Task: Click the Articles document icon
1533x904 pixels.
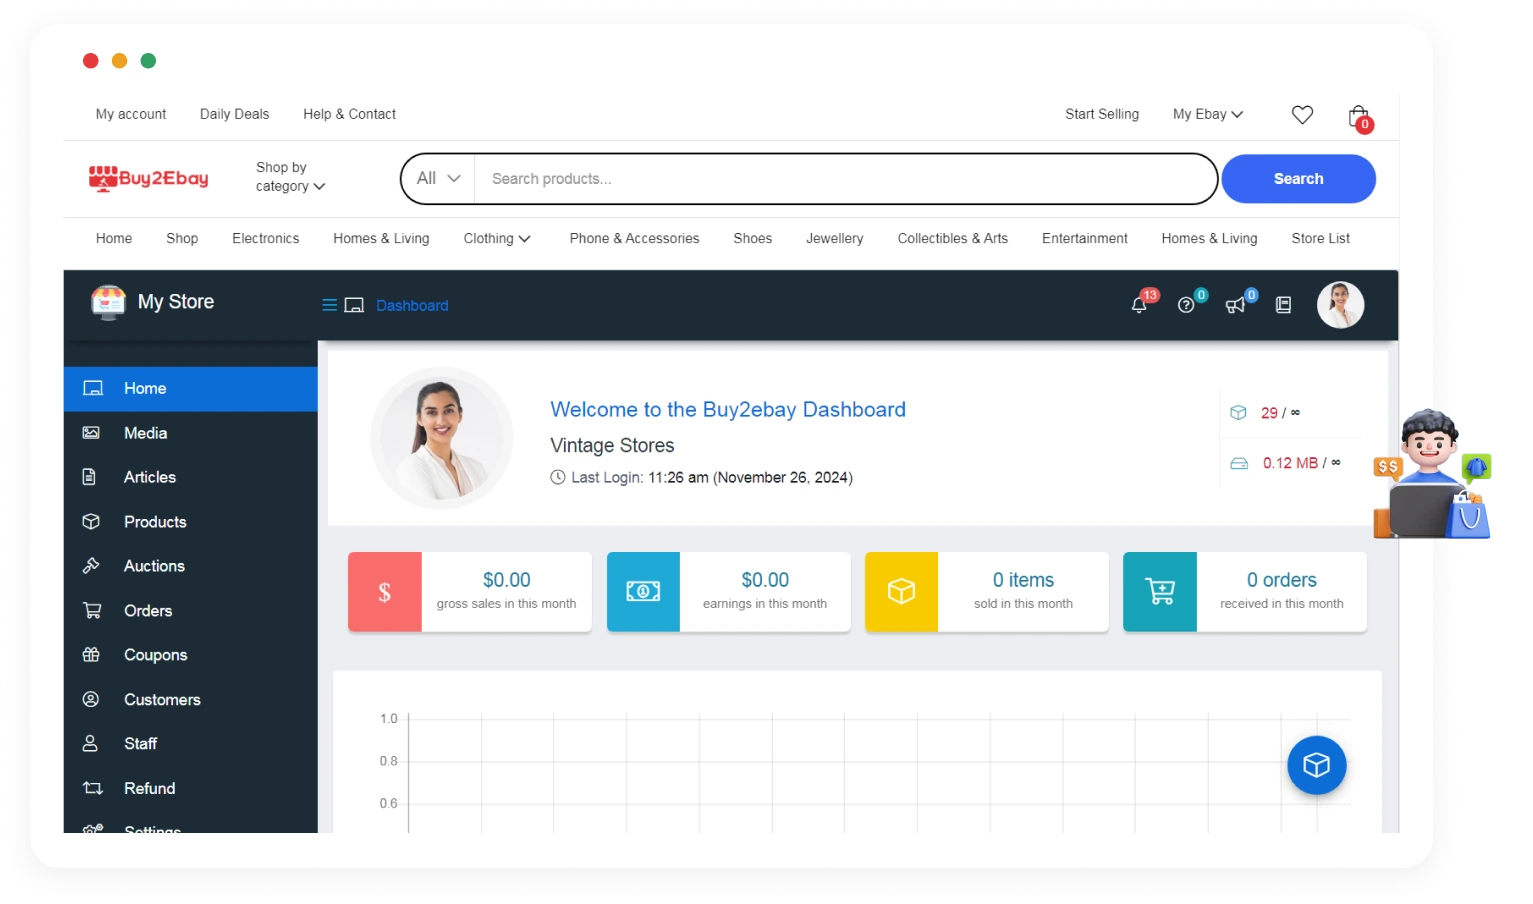Action: coord(89,477)
